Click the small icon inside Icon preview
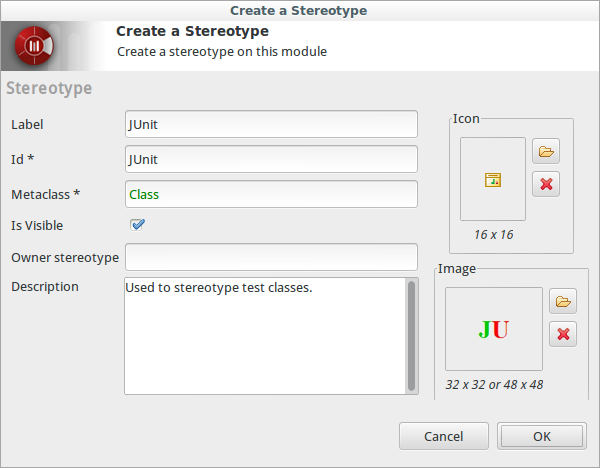Image resolution: width=600 pixels, height=468 pixels. (x=492, y=180)
